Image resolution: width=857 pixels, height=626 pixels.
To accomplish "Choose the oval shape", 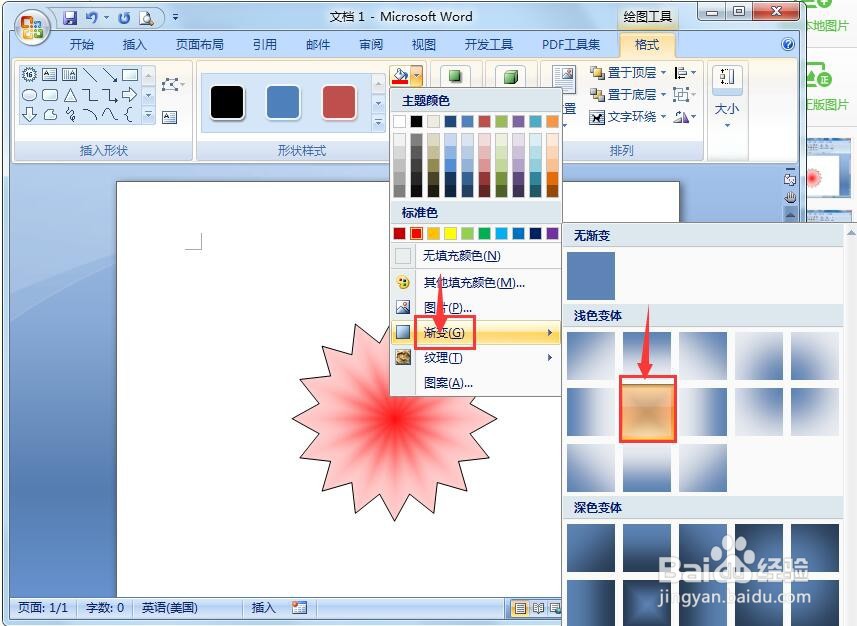I will tap(30, 95).
